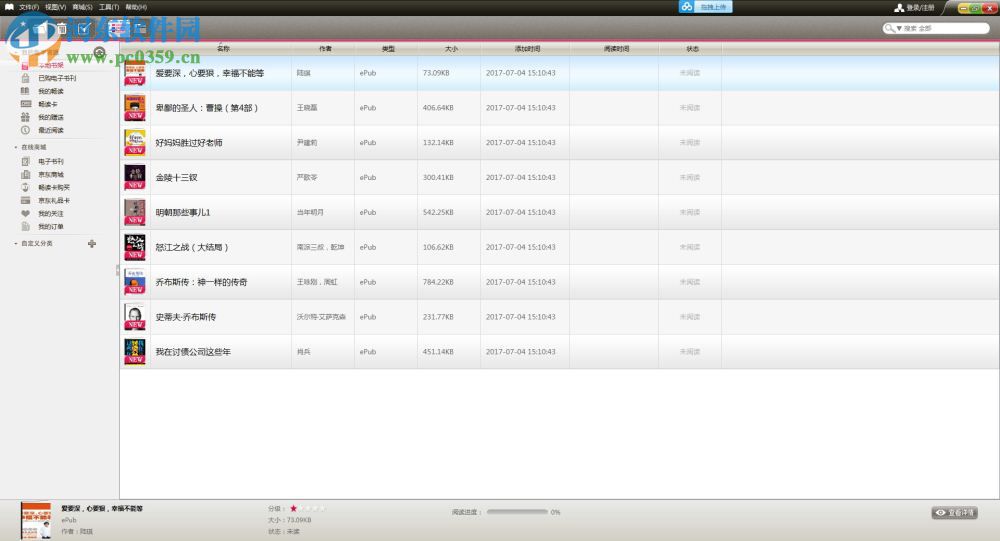Open 我的赠送 gift icon
The height and width of the screenshot is (541, 1000).
click(26, 117)
